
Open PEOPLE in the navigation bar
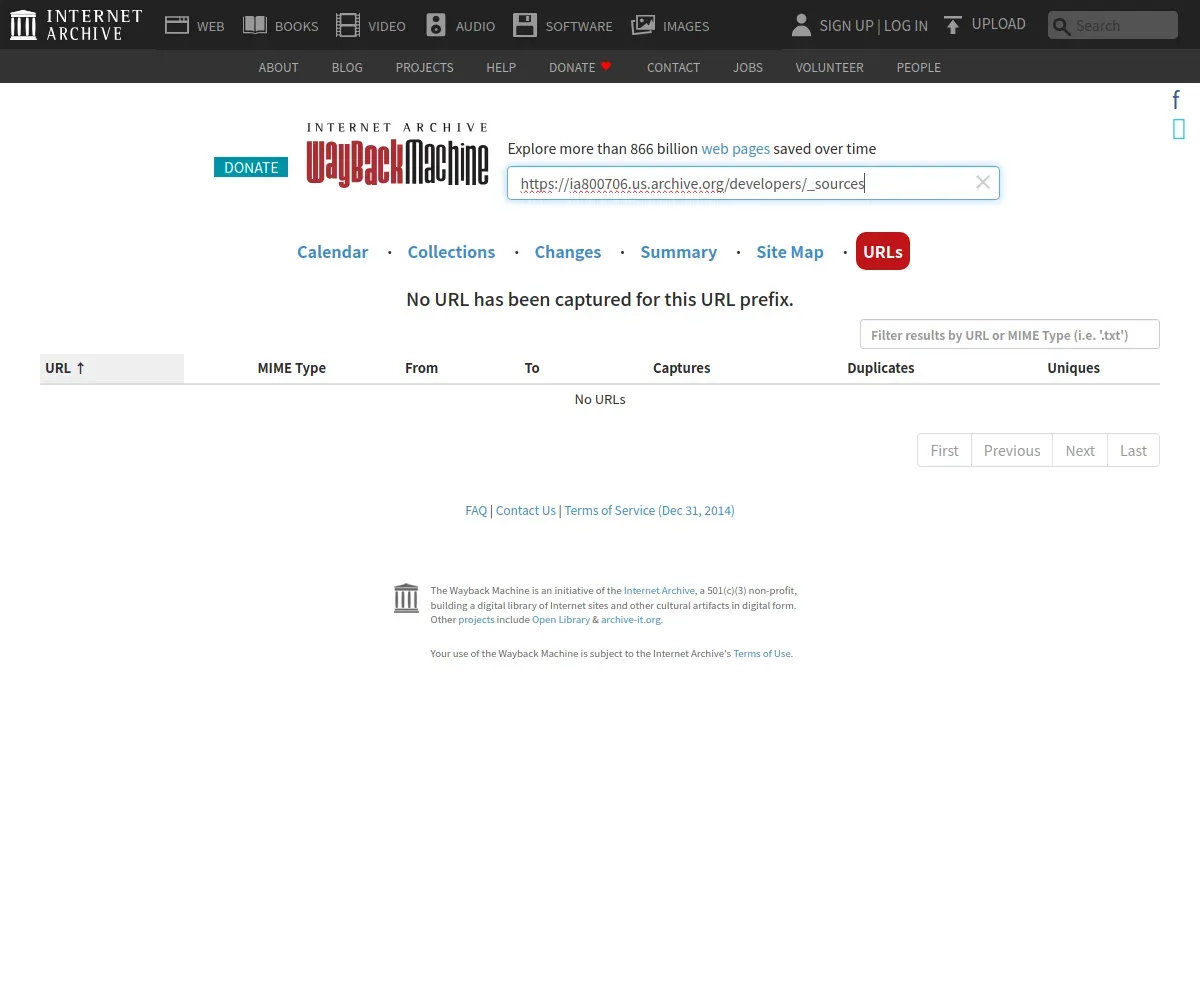(x=918, y=67)
